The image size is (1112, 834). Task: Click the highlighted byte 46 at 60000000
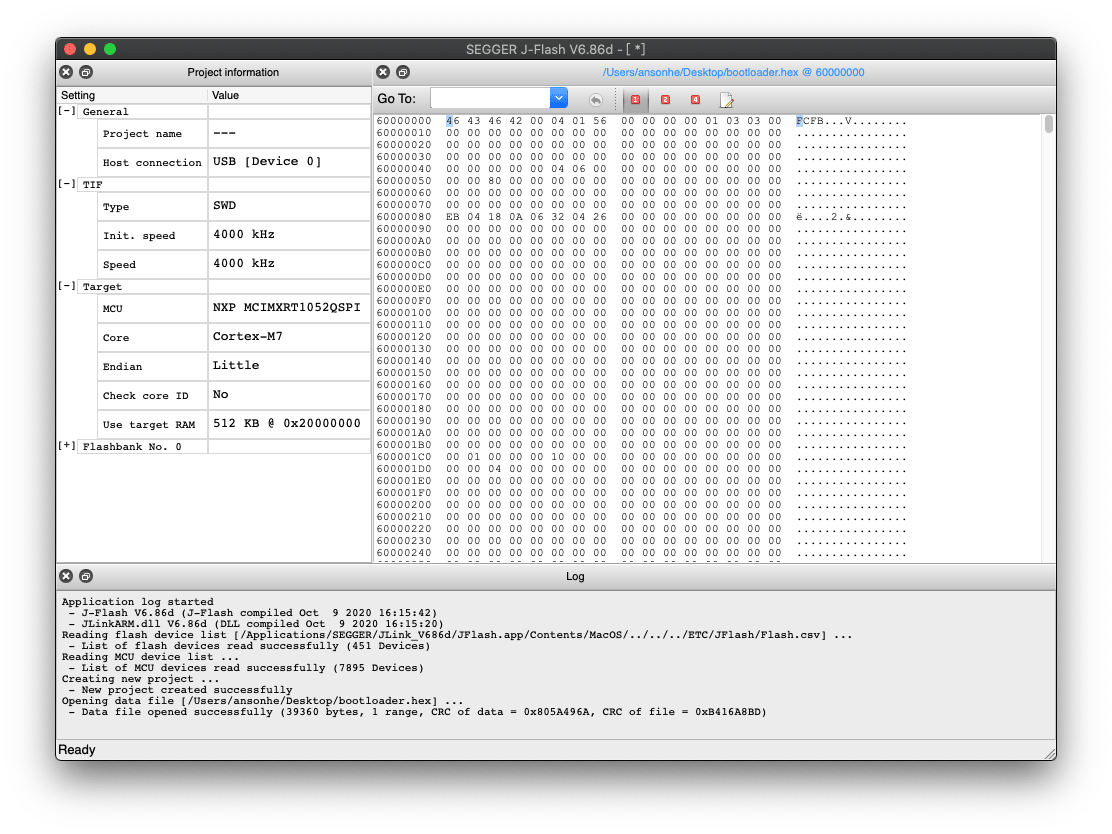click(x=452, y=121)
